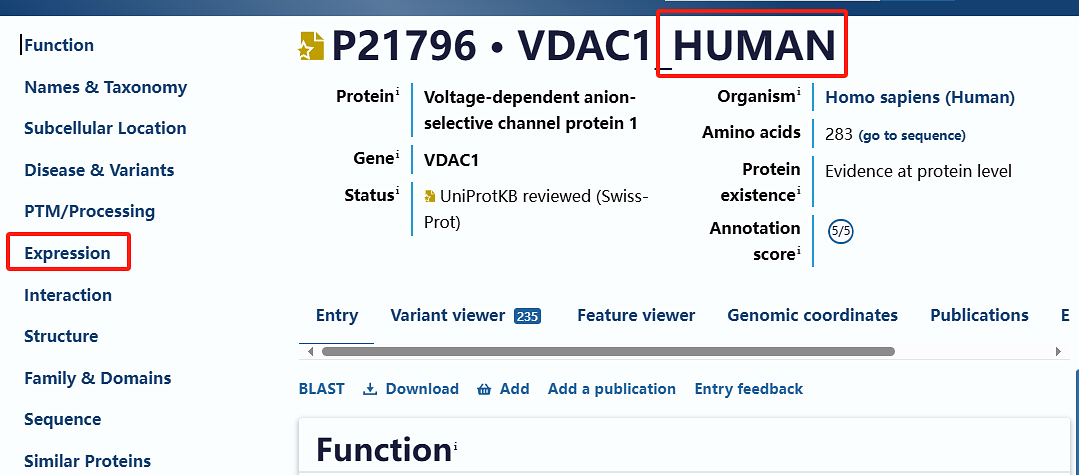Click the left arrow of the tab scrollbar
Viewport: 1079px width, 475px height.
pos(310,351)
